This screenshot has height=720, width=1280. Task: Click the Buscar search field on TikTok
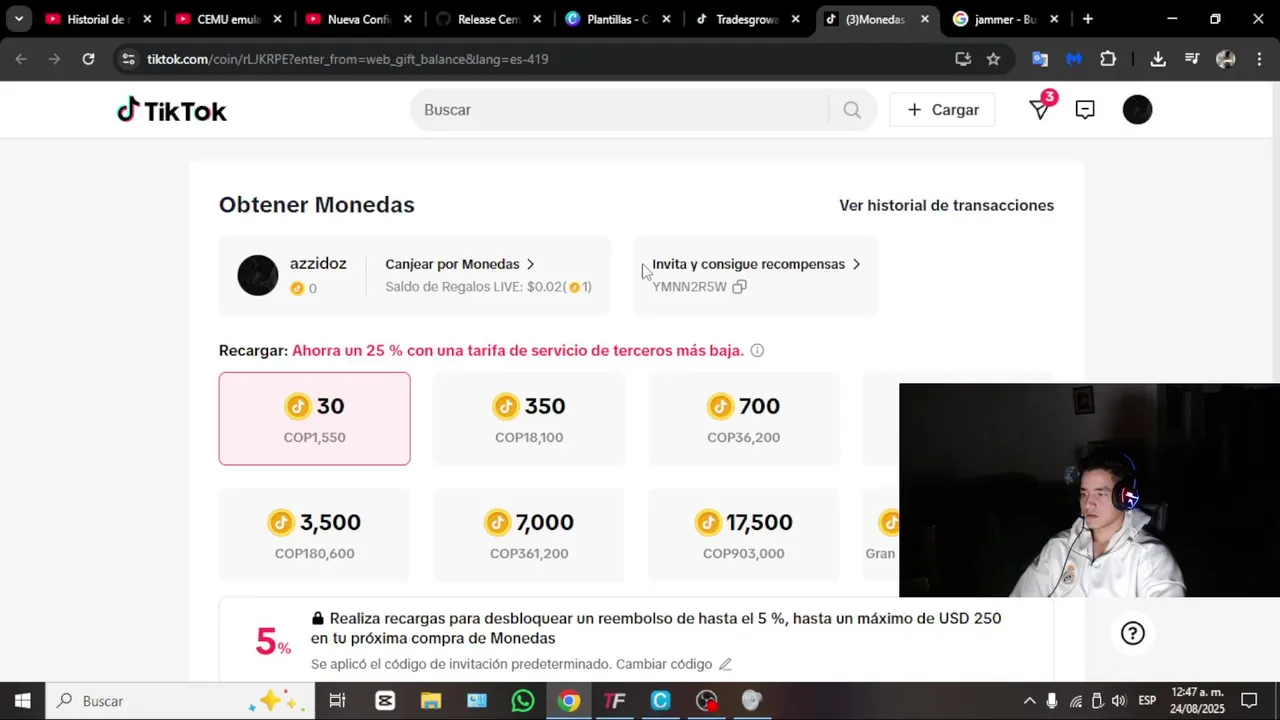point(620,110)
